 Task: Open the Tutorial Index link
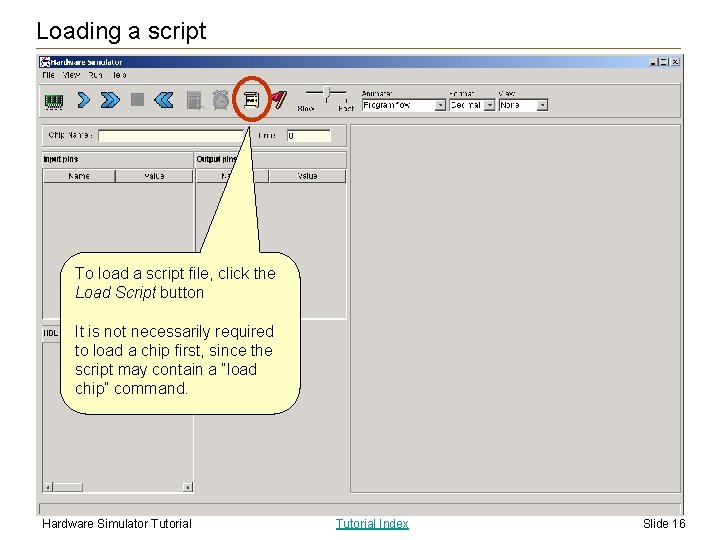pos(372,523)
